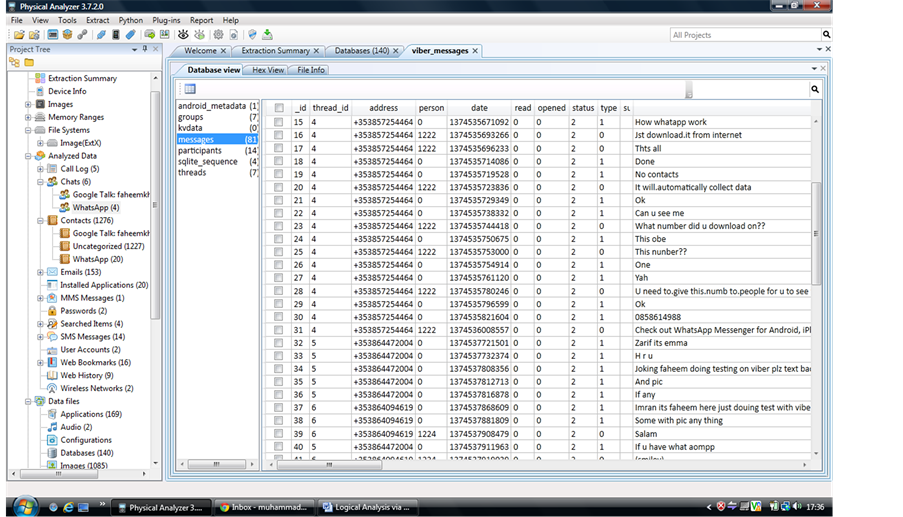Image resolution: width=903 pixels, height=517 pixels.
Task: Open the Plug-ins menu
Action: point(166,20)
